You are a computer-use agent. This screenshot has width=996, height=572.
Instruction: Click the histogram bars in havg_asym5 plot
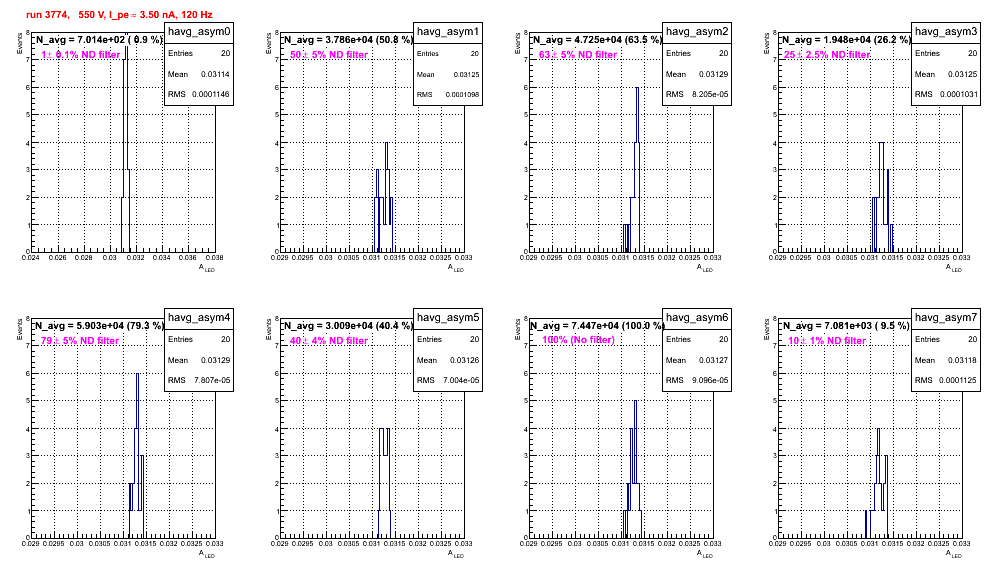tap(384, 483)
